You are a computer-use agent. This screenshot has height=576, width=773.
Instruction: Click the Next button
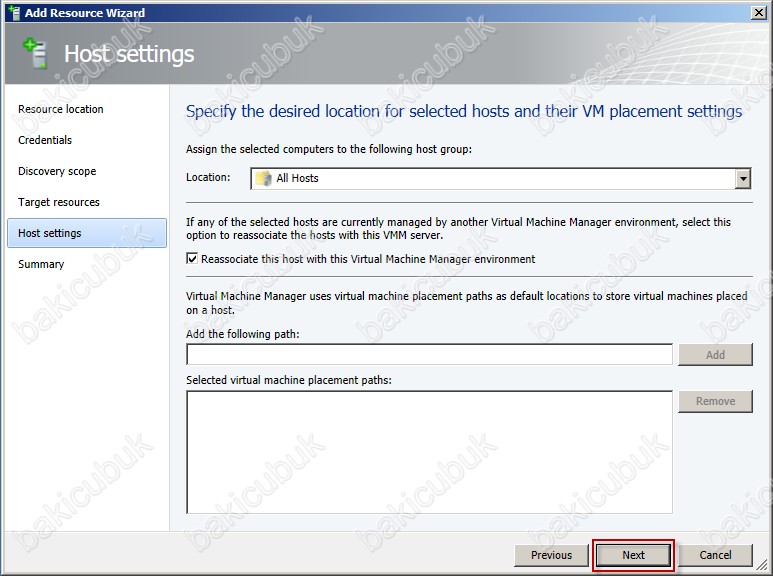633,555
